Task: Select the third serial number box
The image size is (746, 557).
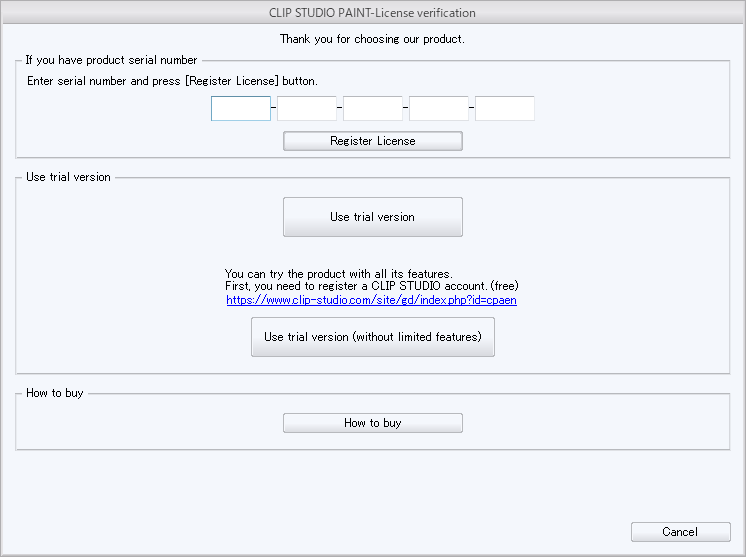Action: 373,109
